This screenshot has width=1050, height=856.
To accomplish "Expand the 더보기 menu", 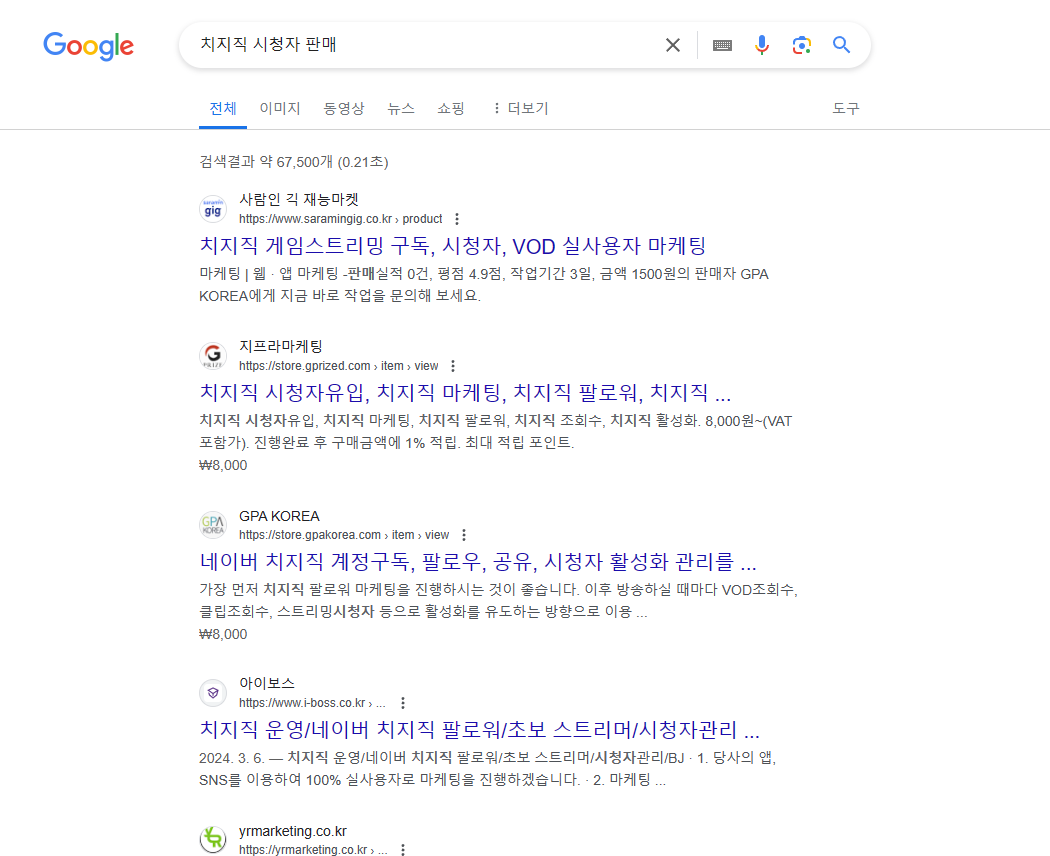I will (520, 109).
